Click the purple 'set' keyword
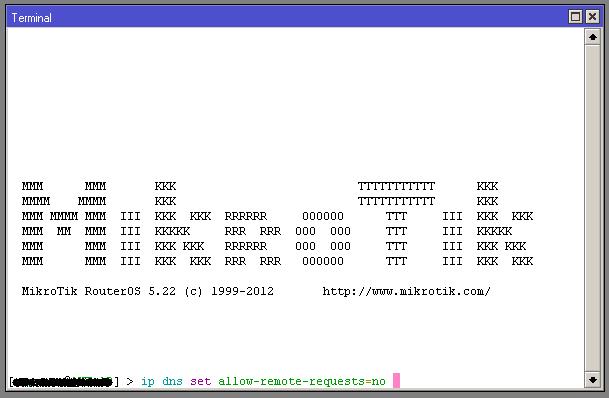The height and width of the screenshot is (398, 609). coord(200,381)
